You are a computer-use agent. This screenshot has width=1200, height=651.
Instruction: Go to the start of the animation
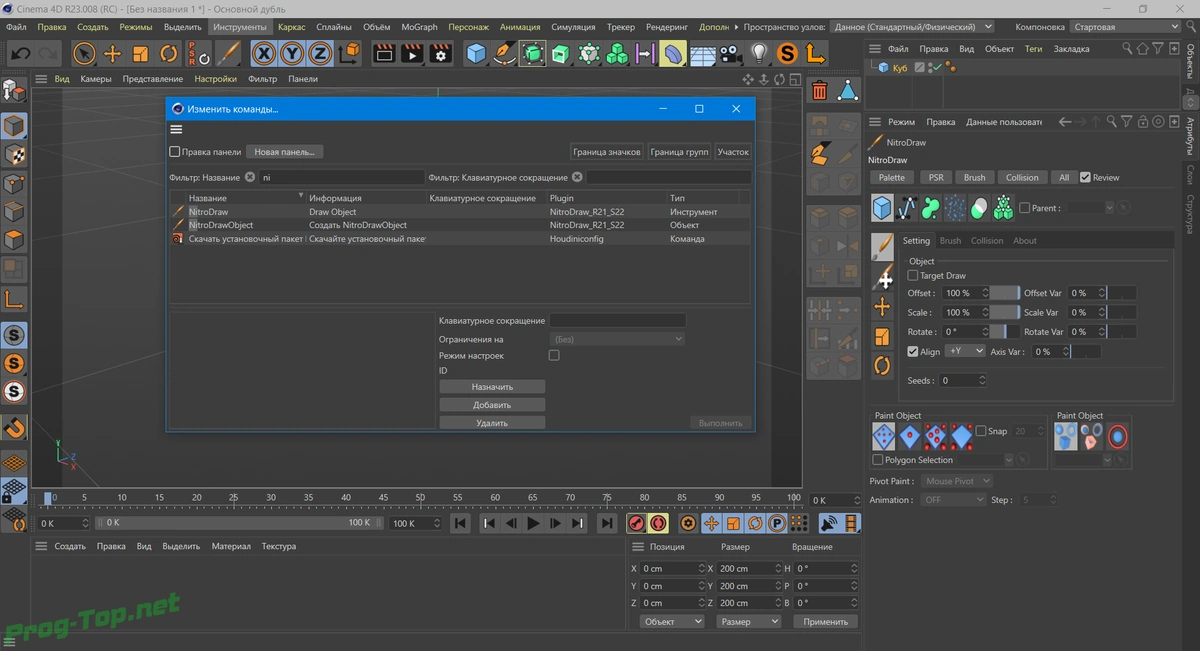coord(460,523)
